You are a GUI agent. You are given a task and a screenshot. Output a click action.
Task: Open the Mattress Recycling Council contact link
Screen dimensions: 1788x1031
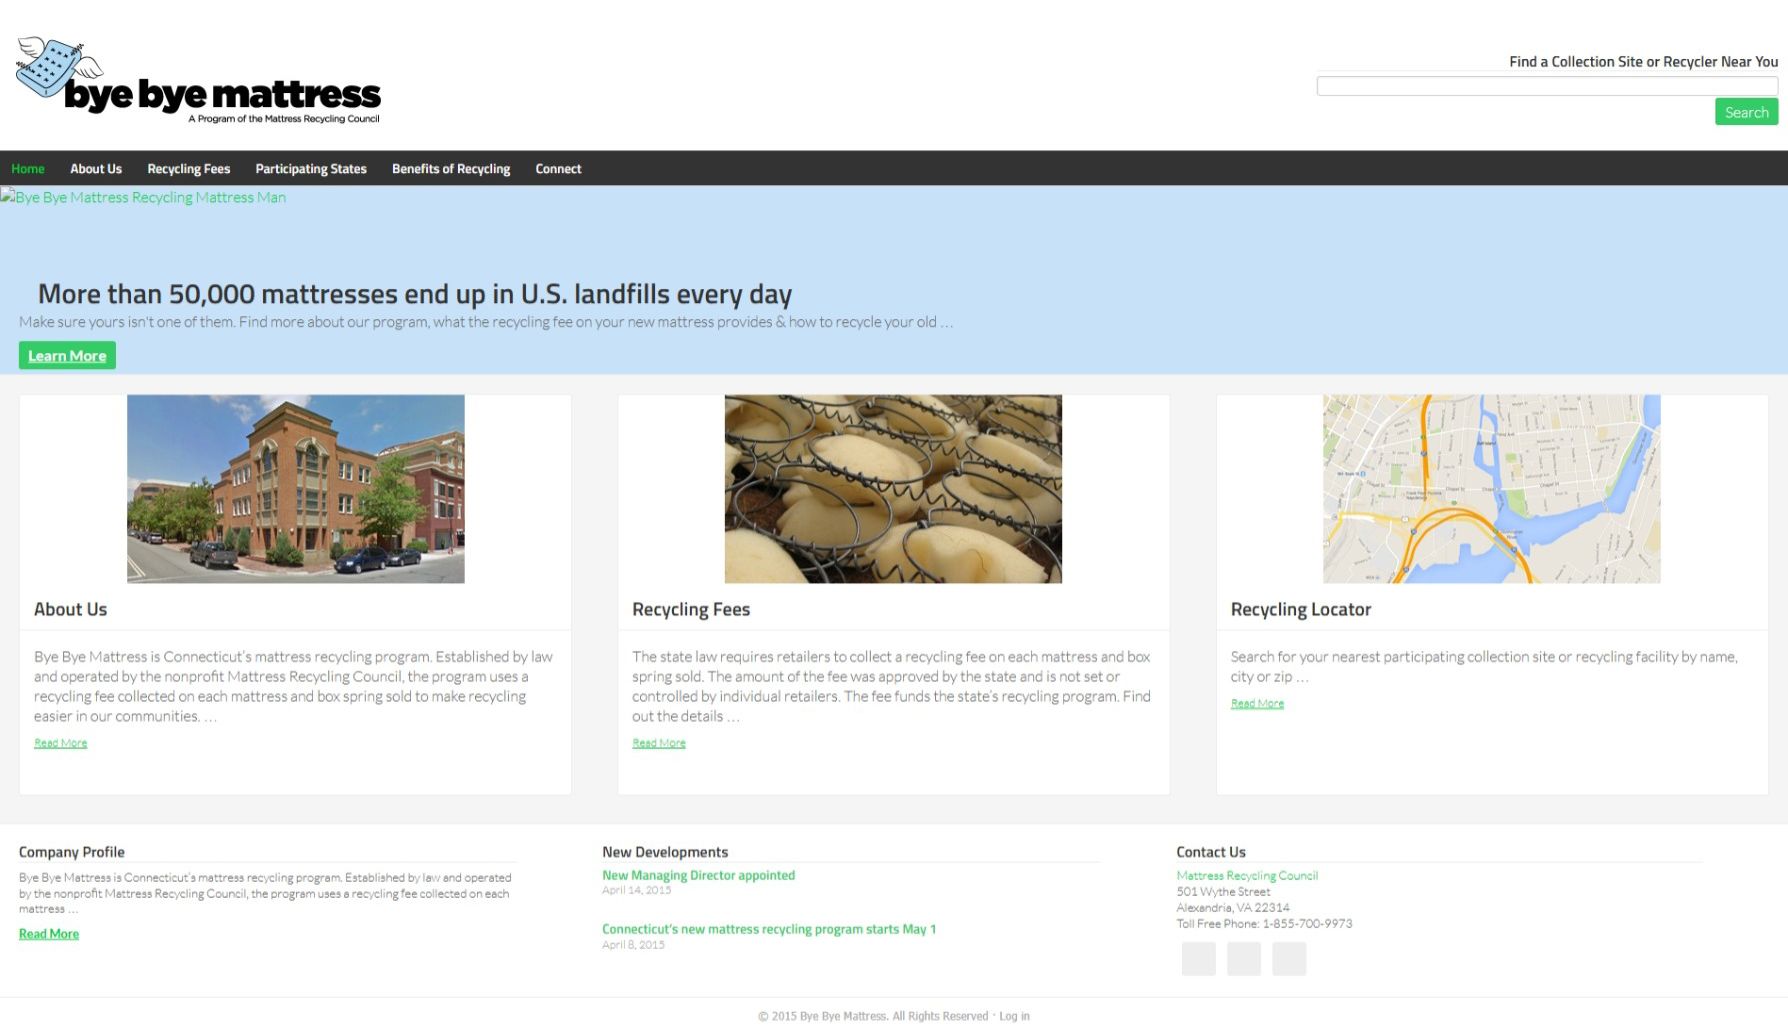[x=1247, y=876]
